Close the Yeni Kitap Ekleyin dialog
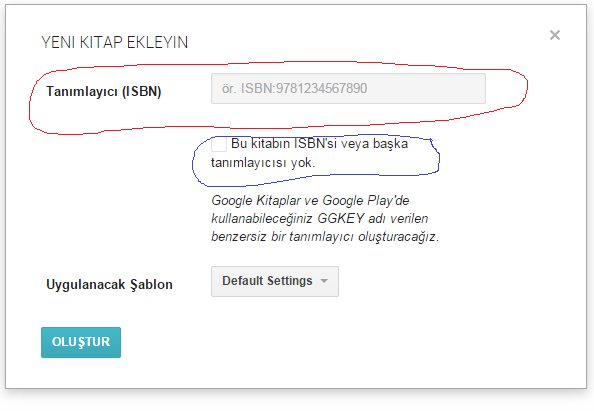The height and width of the screenshot is (411, 594). (555, 35)
